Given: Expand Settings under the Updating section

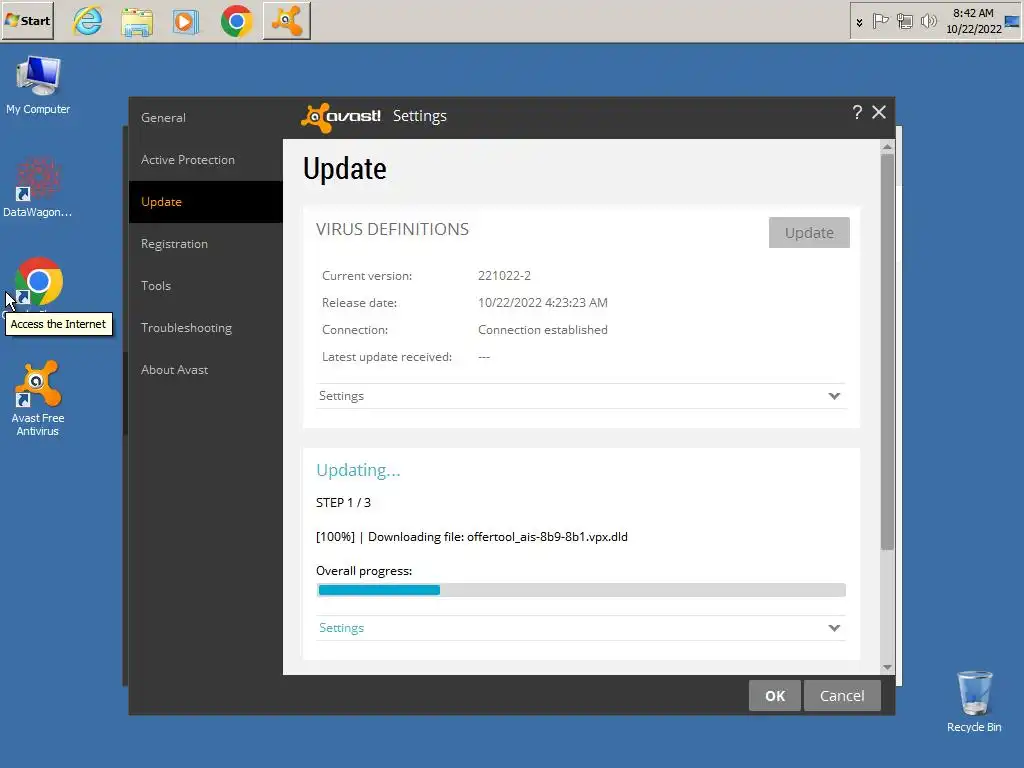Looking at the screenshot, I should point(581,628).
